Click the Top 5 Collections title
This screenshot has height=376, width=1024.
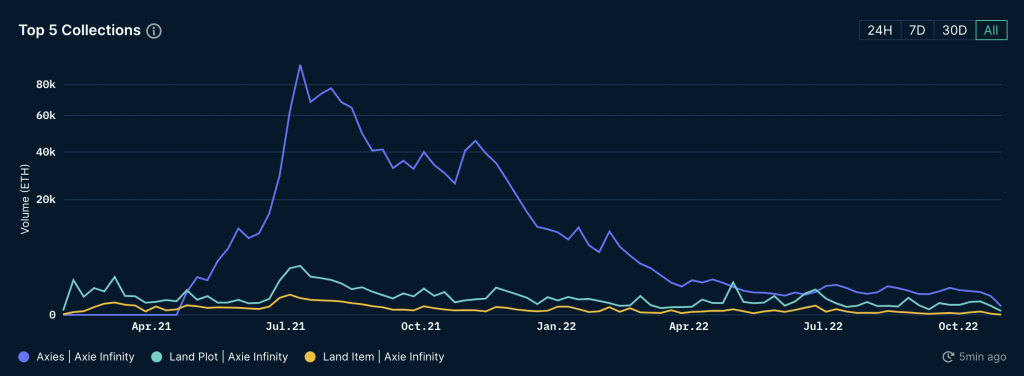(80, 30)
